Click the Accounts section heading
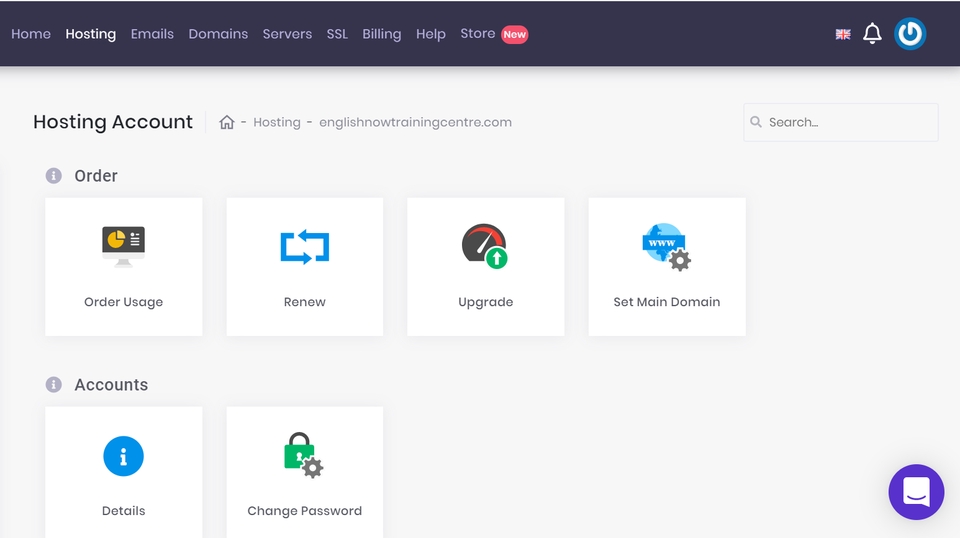960x538 pixels. [x=111, y=384]
